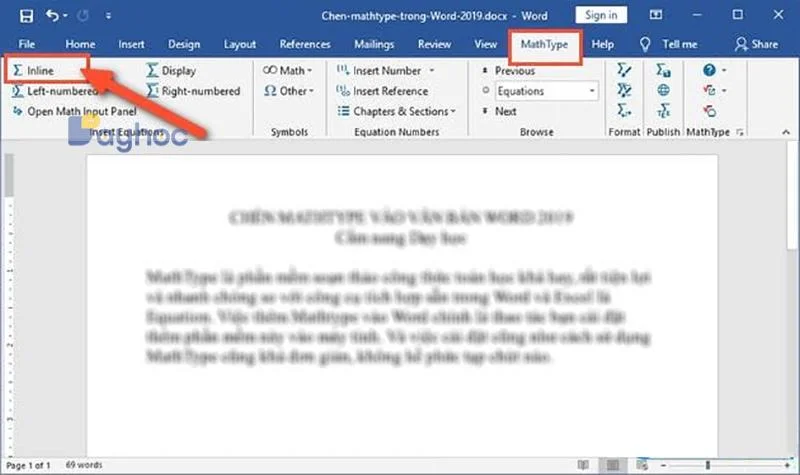The height and width of the screenshot is (475, 800).
Task: Switch to the Review tab
Action: (x=434, y=44)
